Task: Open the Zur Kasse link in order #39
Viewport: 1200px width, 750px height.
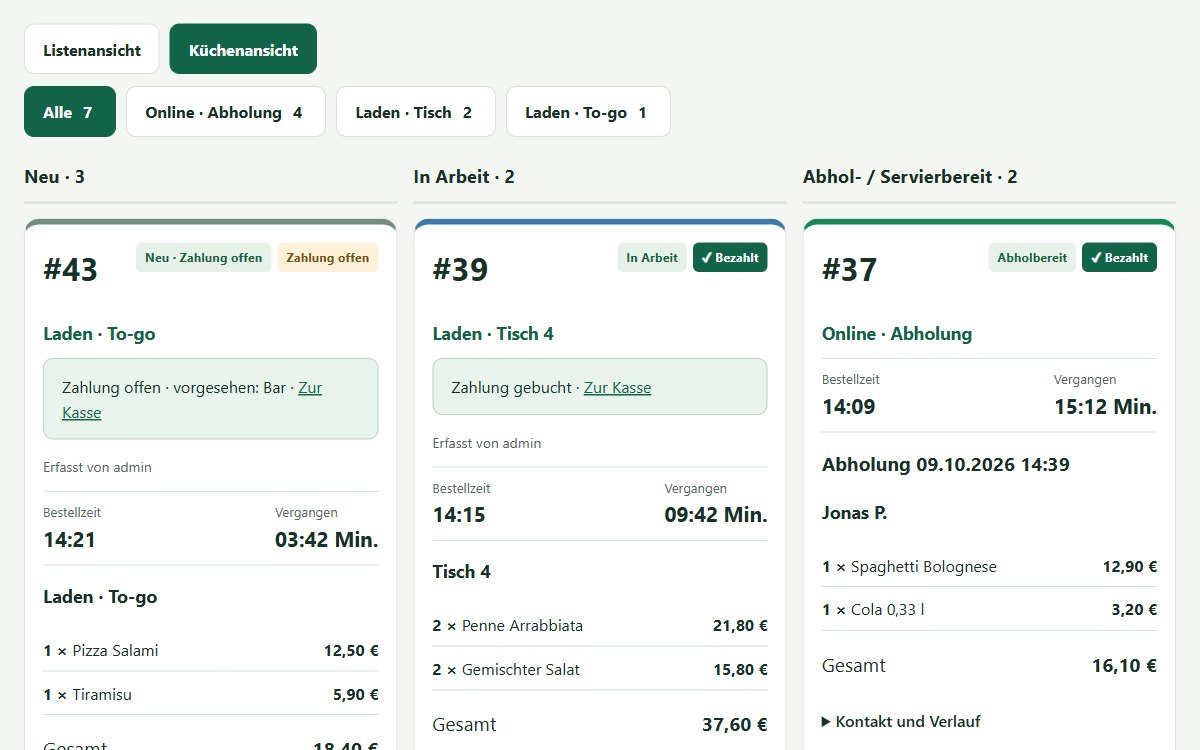Action: [617, 387]
